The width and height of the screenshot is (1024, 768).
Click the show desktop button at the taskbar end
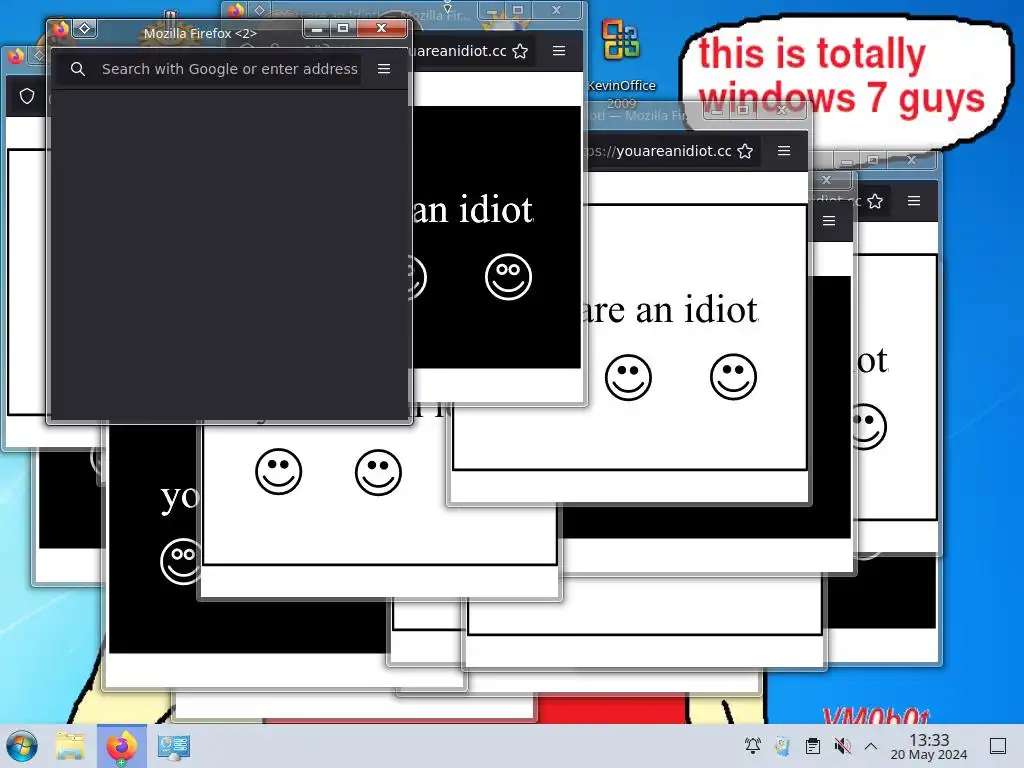click(x=998, y=746)
